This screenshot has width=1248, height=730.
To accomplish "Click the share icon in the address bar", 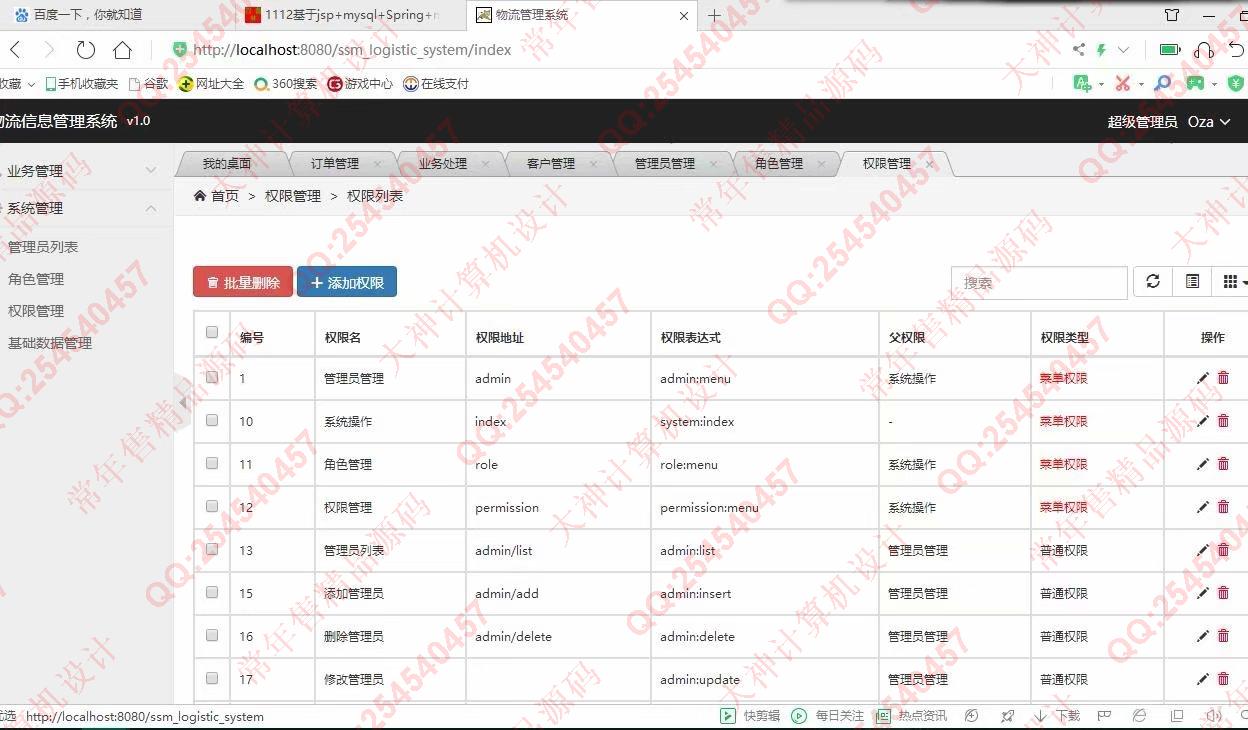I will point(1078,50).
